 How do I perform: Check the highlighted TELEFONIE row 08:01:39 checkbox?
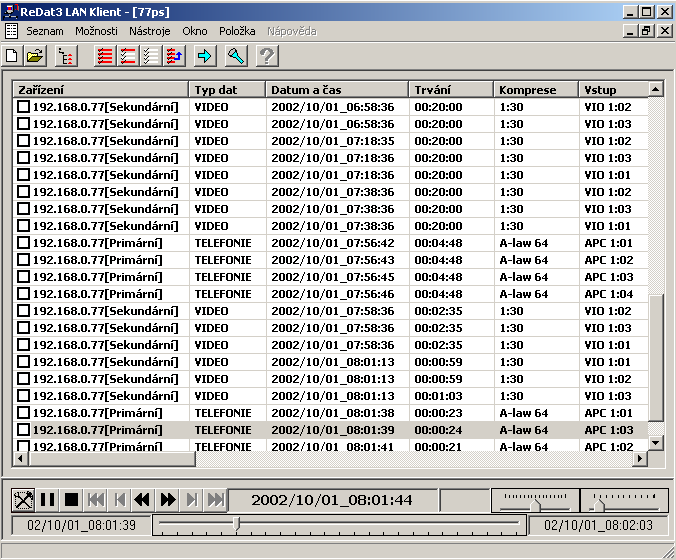coord(23,430)
